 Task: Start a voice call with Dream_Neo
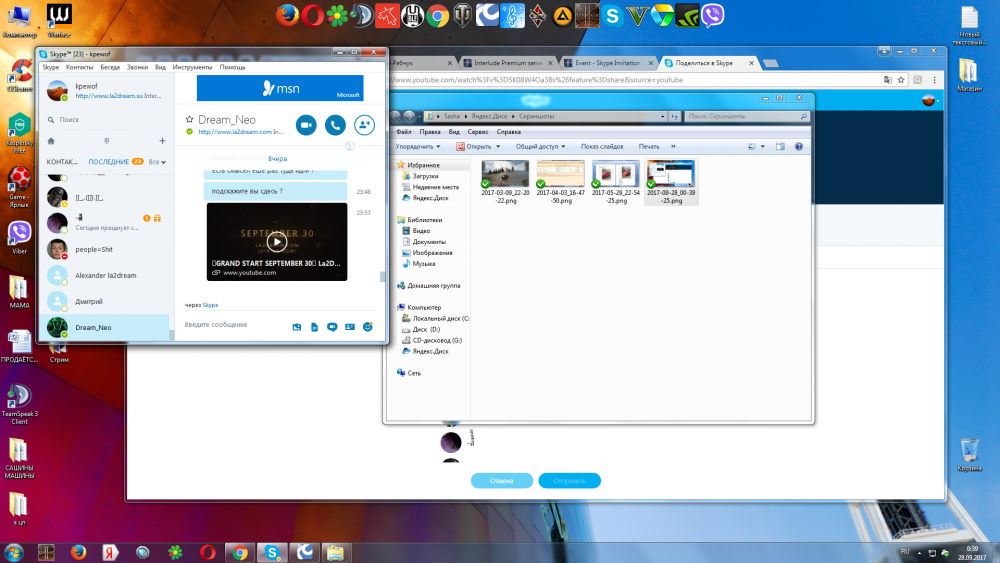(335, 125)
